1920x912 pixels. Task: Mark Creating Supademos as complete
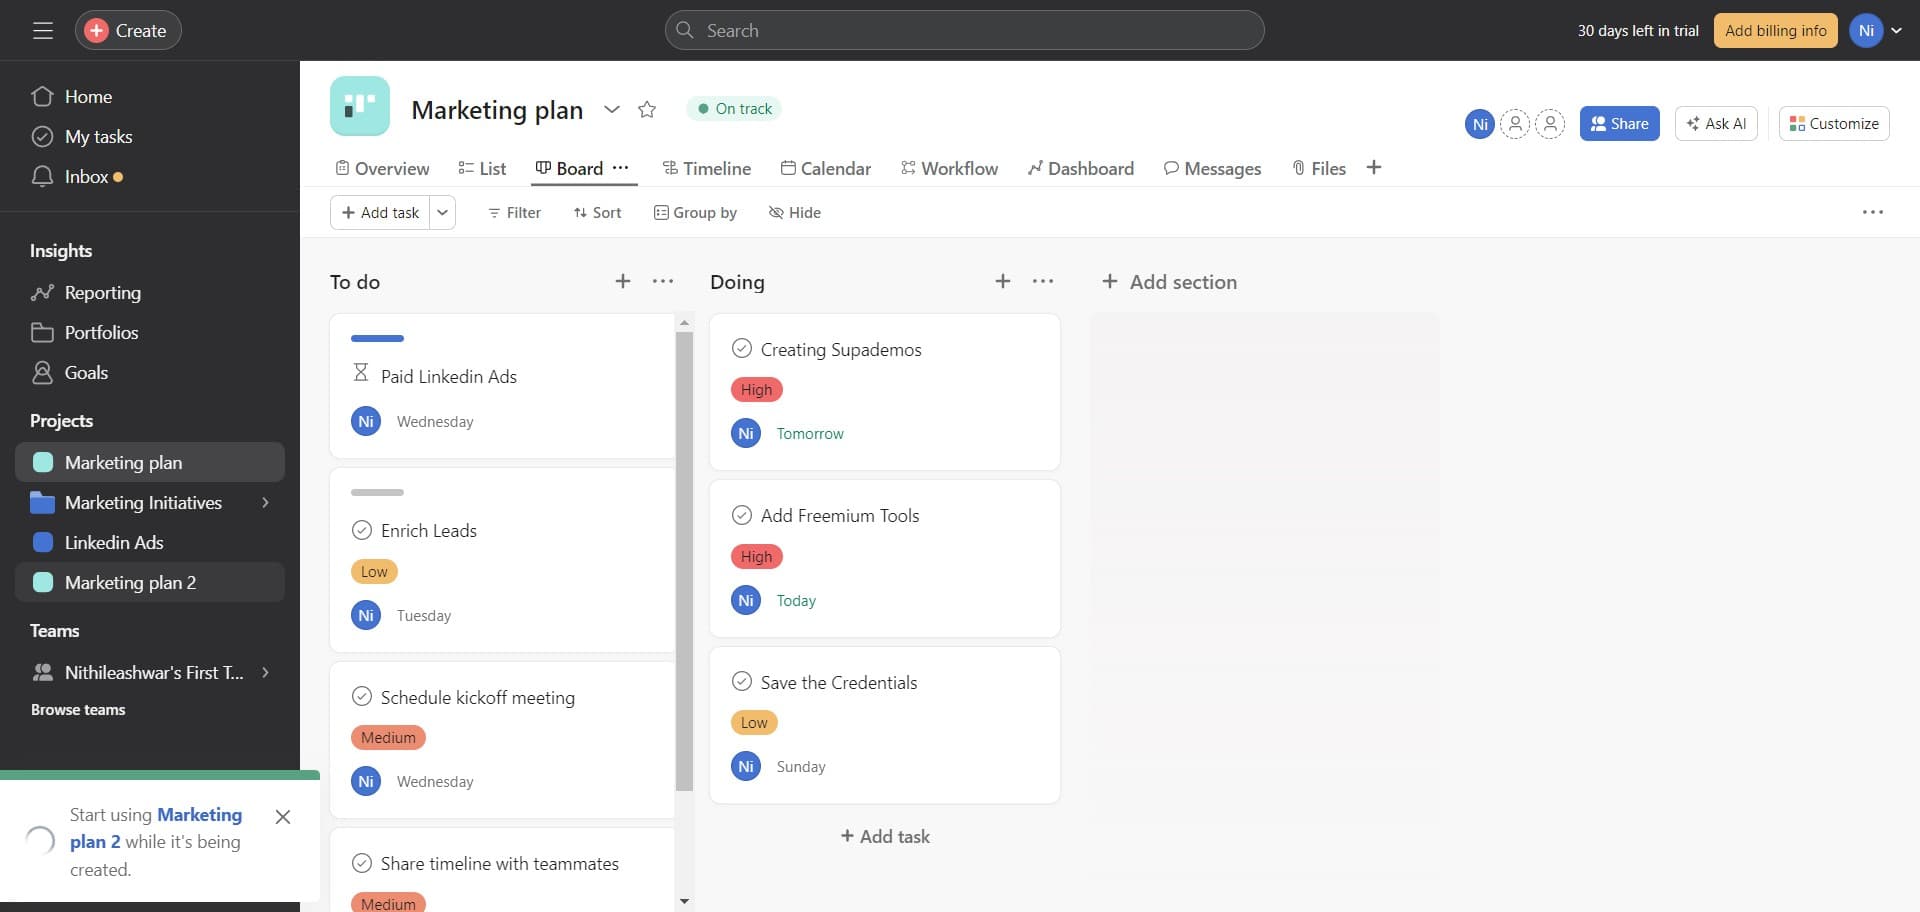(x=742, y=348)
